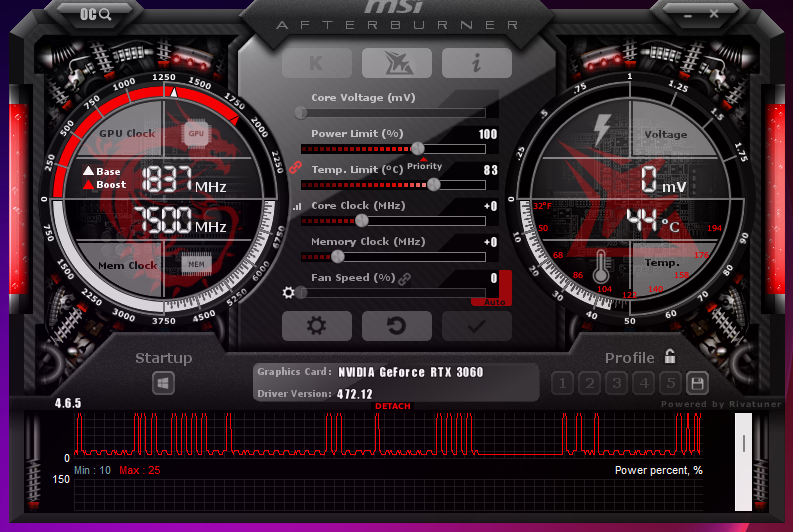Save profile using the floppy disk icon
The image size is (793, 532).
[697, 384]
